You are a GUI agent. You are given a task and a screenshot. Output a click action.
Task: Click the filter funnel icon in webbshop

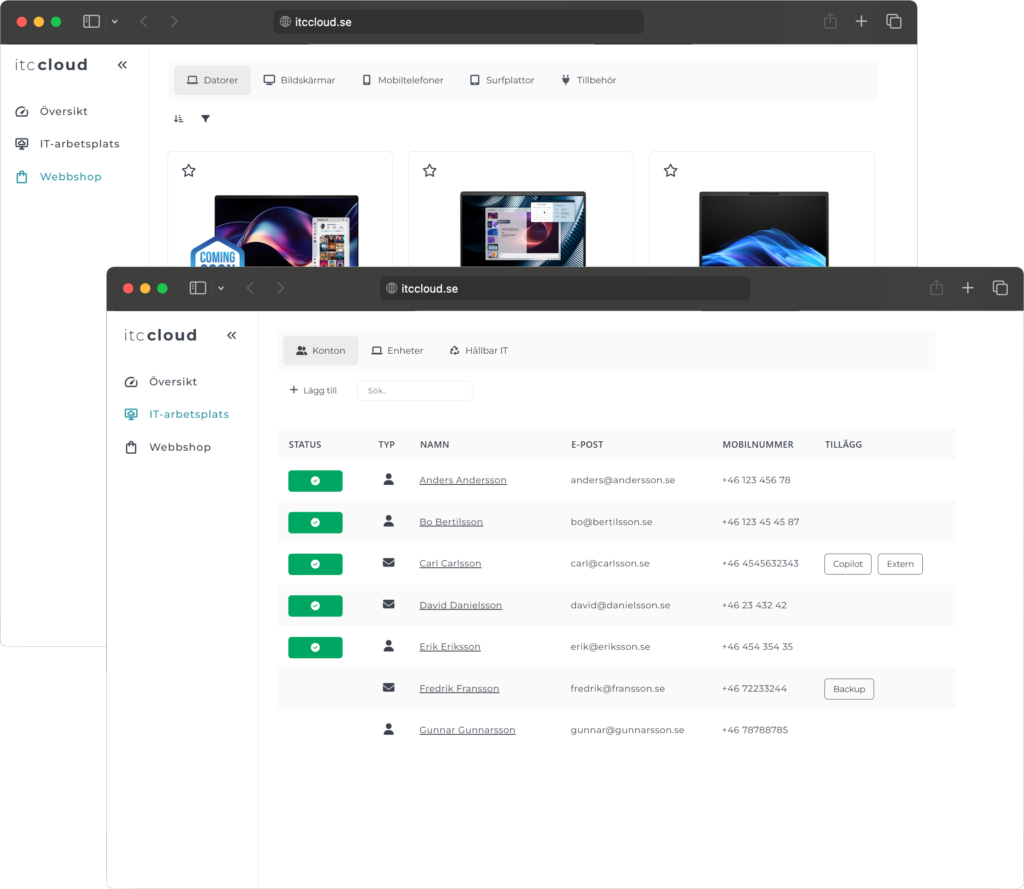click(205, 119)
